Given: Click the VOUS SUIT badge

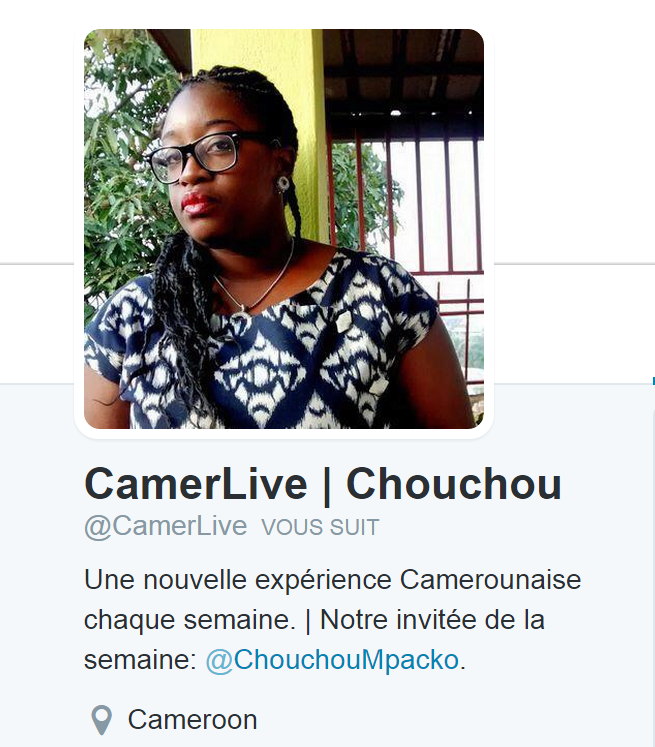Looking at the screenshot, I should [320, 527].
